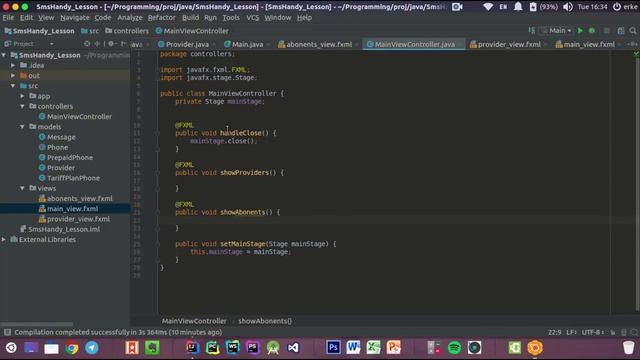Viewport: 640px width, 360px height.
Task: Open the File menu
Action: (x=8, y=18)
